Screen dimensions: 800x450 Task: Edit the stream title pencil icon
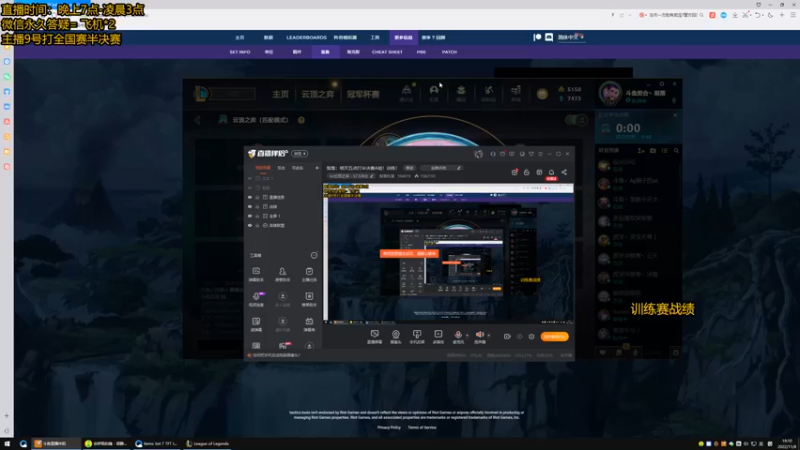pos(459,168)
